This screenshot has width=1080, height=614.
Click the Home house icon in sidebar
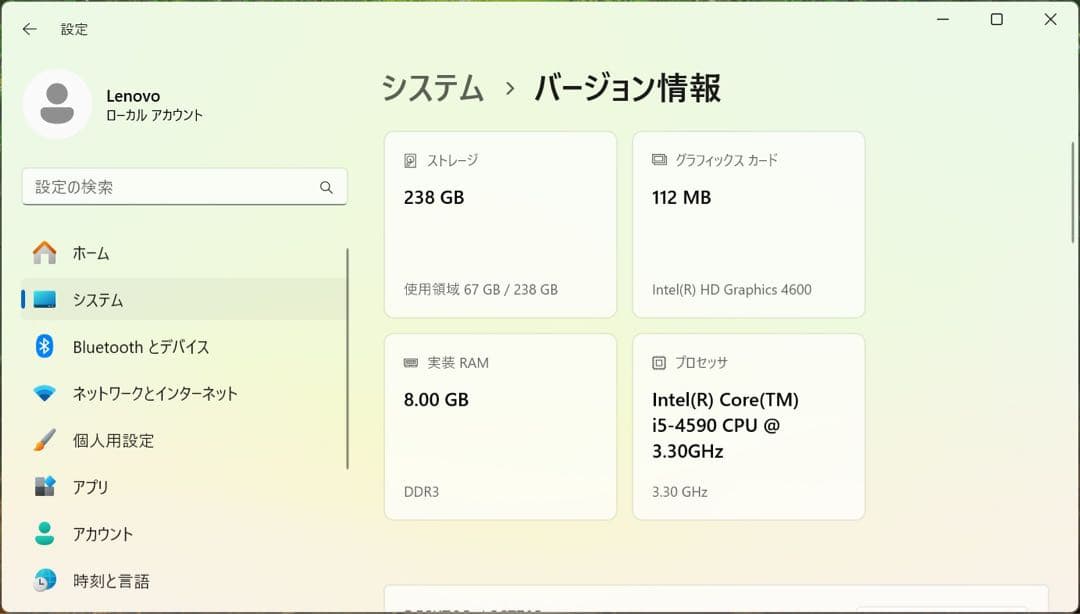tap(45, 253)
